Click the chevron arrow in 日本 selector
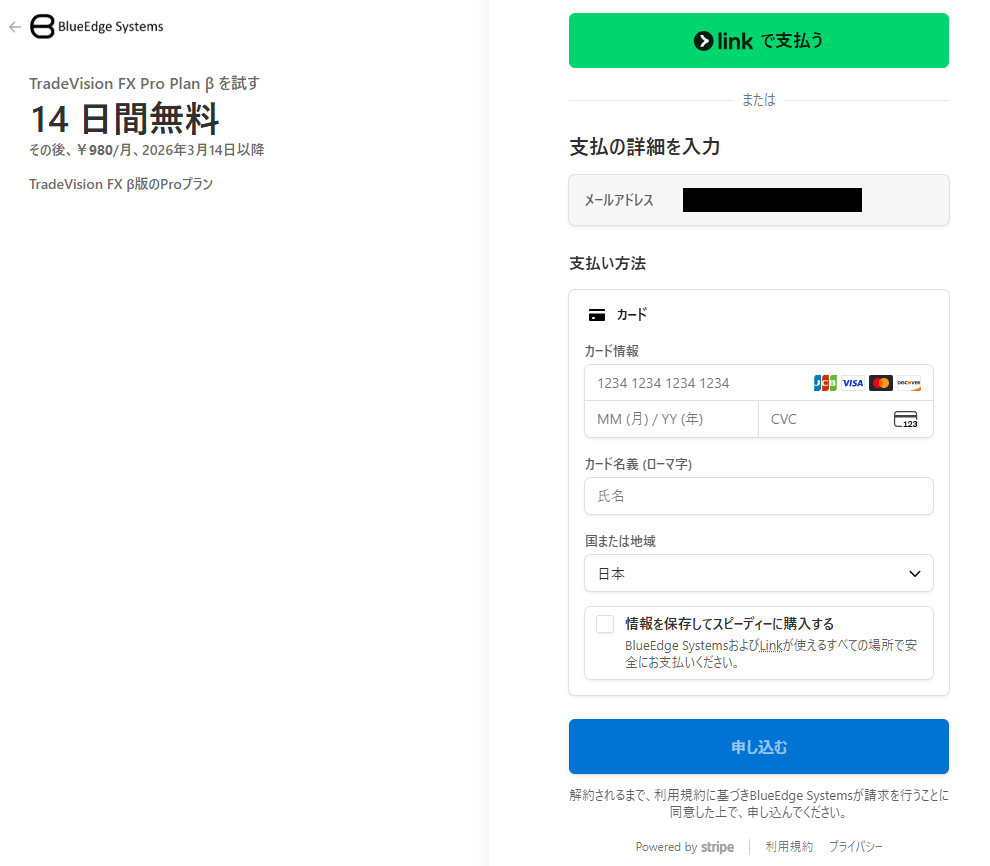This screenshot has height=866, width=990. point(914,573)
